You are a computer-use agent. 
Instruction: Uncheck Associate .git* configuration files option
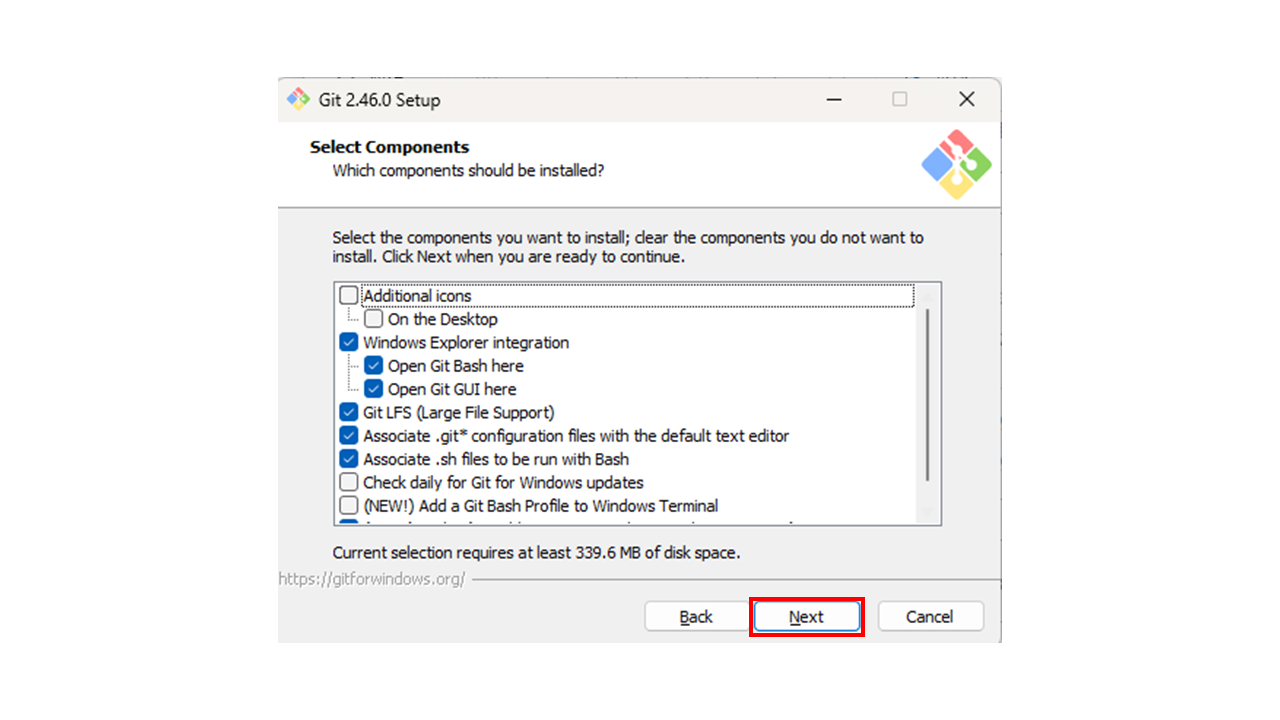point(348,436)
